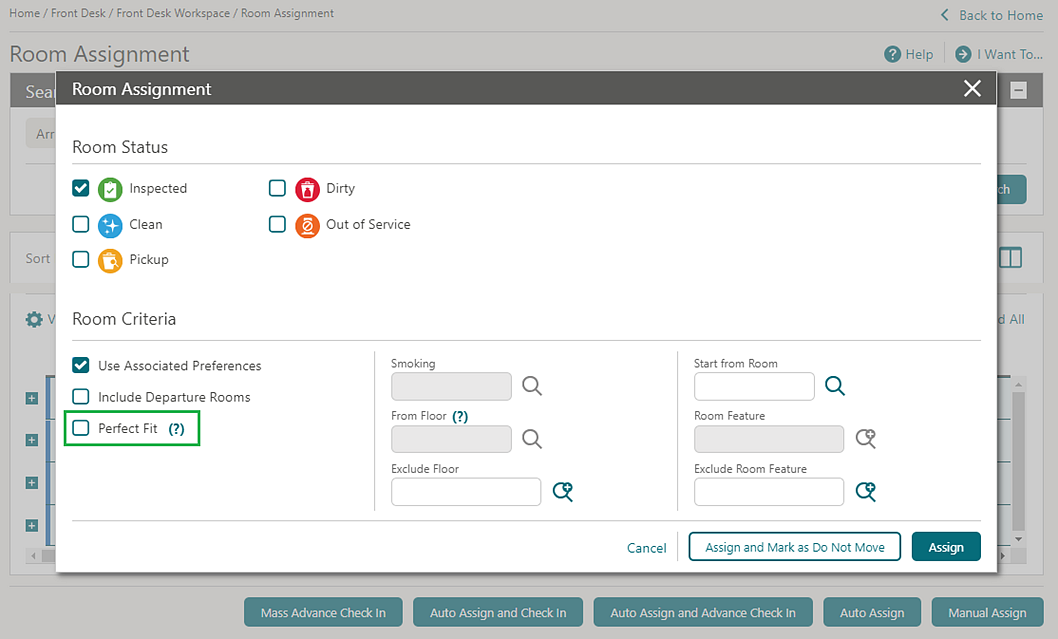Expand the first row plus icon
The height and width of the screenshot is (639, 1058).
click(x=32, y=398)
